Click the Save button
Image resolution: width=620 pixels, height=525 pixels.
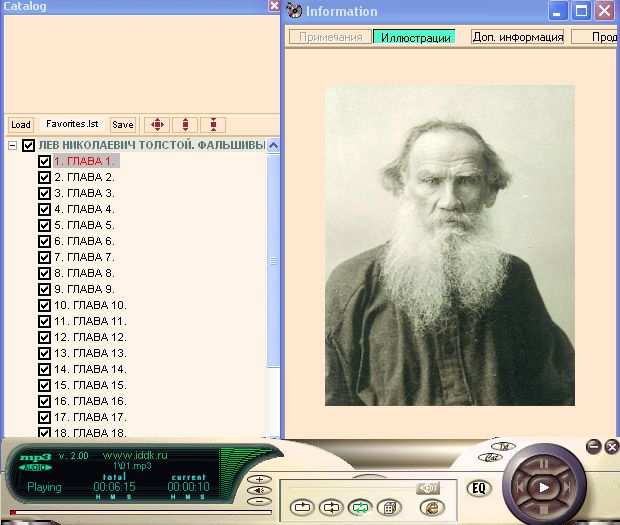122,125
